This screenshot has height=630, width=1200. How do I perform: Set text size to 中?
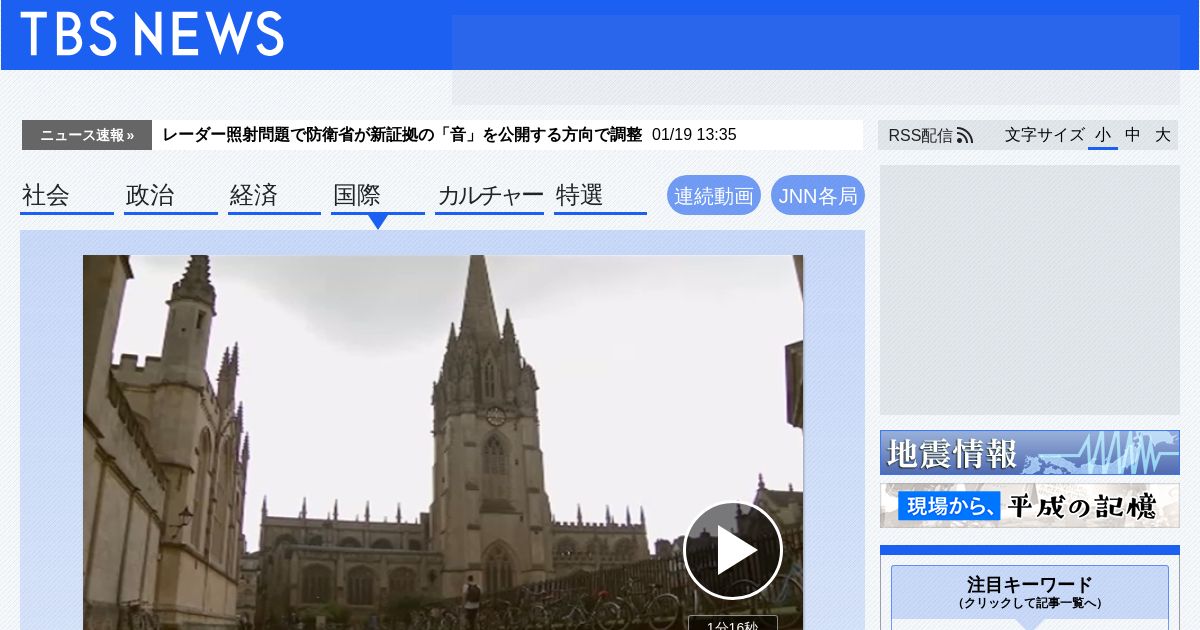(1133, 135)
